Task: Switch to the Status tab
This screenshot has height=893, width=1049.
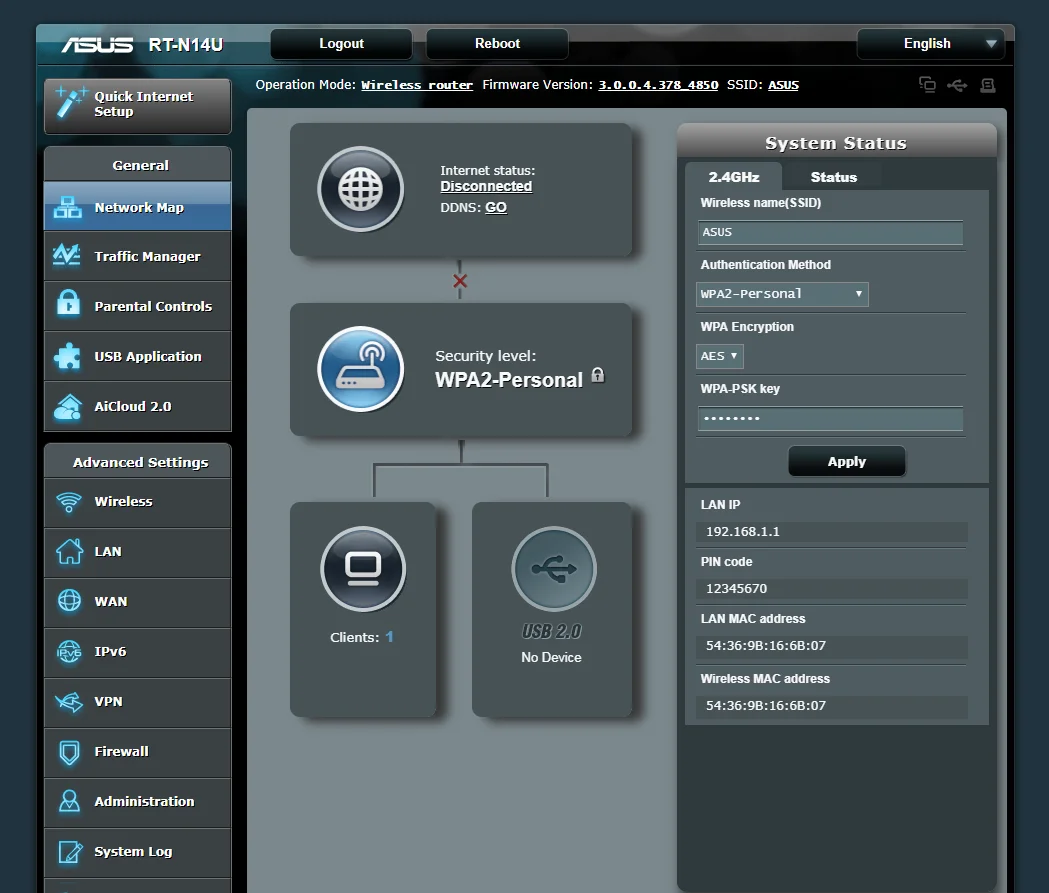Action: (834, 177)
